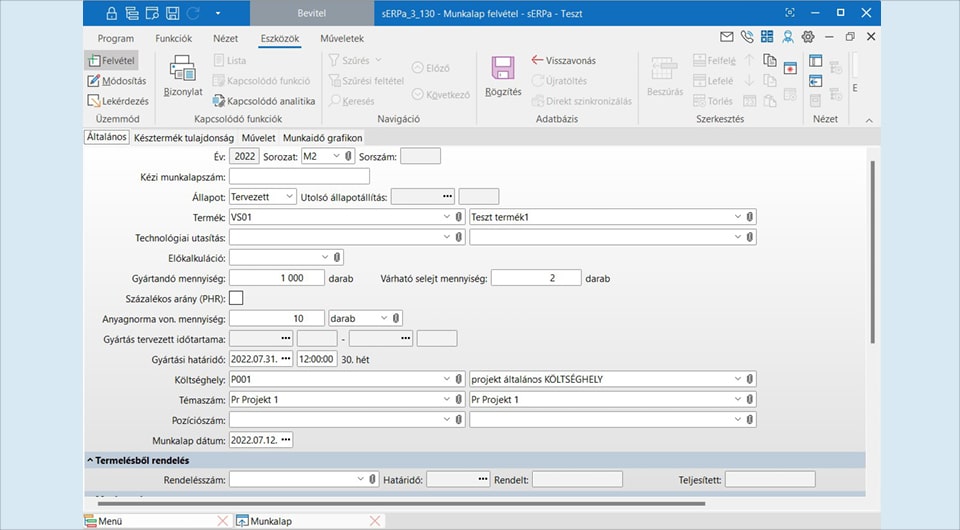
Task: Switch to the Munkaidő grafikon tab
Action: [x=322, y=138]
